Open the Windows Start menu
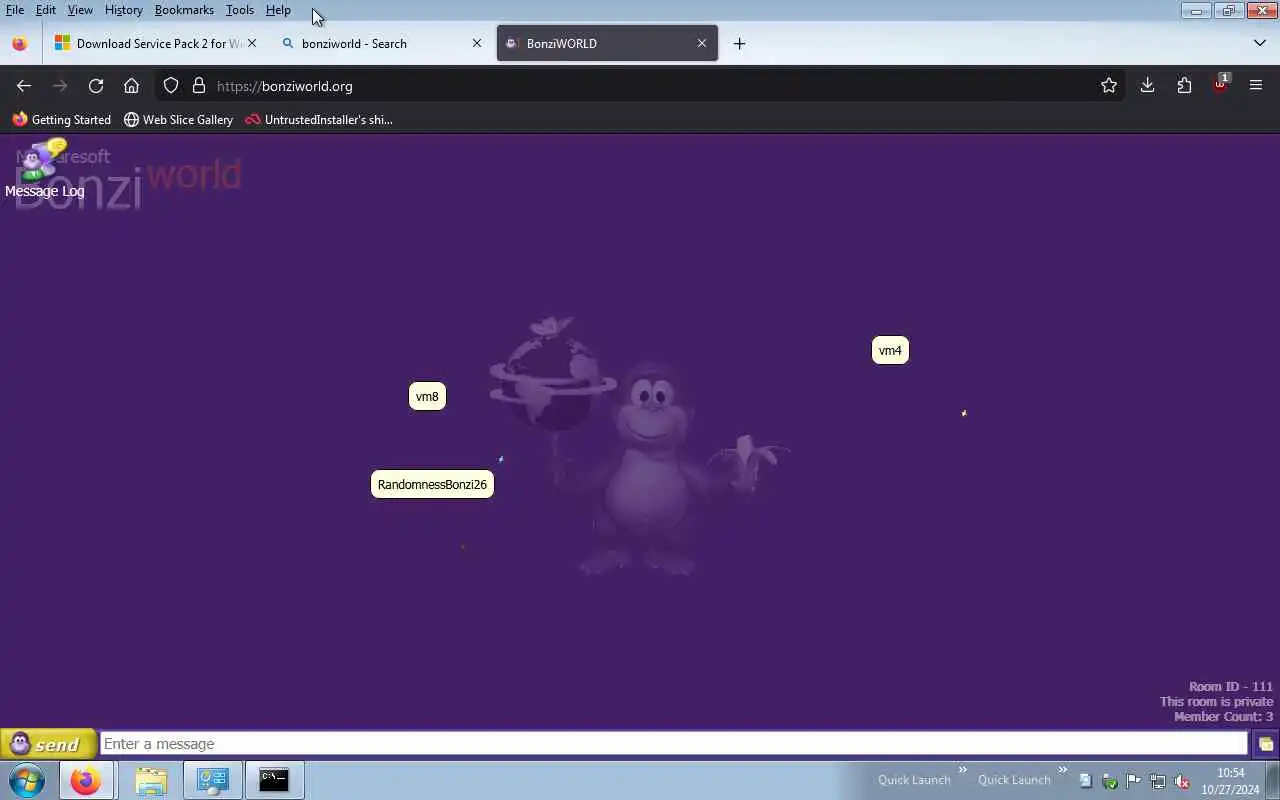 point(26,780)
